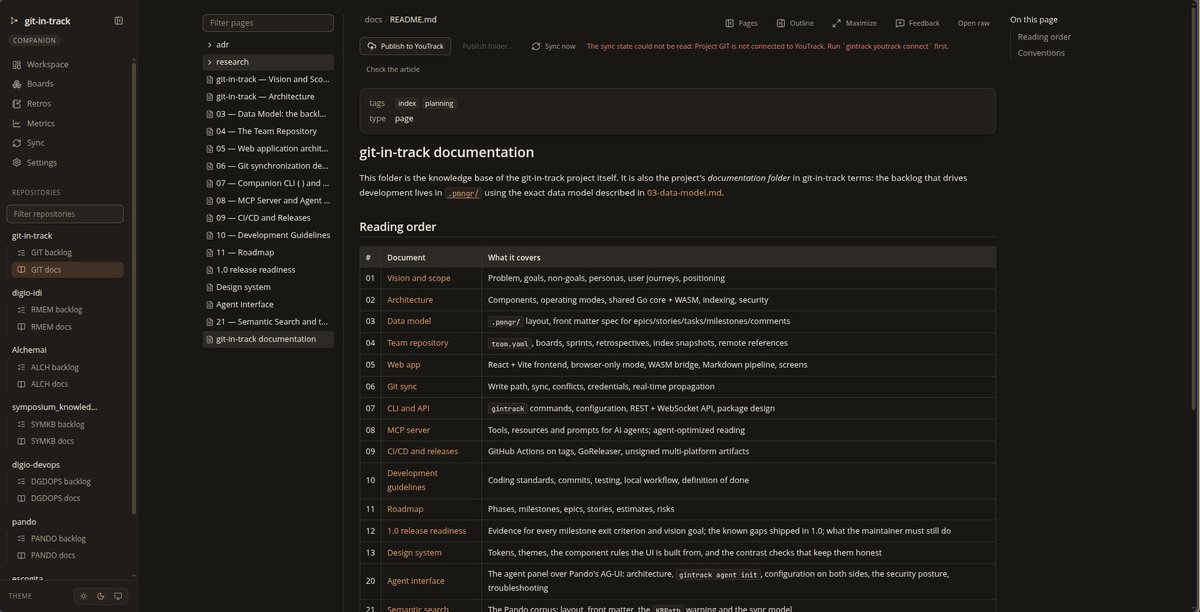Collapse the sidebar with the panel icon
Image resolution: width=1200 pixels, height=612 pixels.
click(119, 20)
